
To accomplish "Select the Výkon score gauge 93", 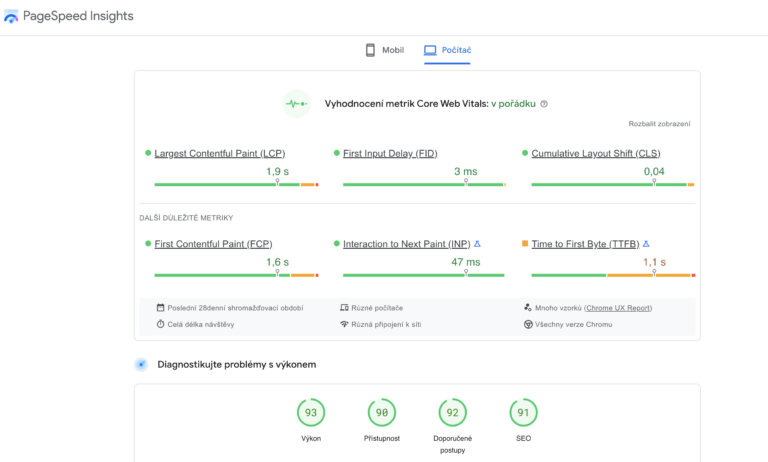I will click(x=311, y=411).
